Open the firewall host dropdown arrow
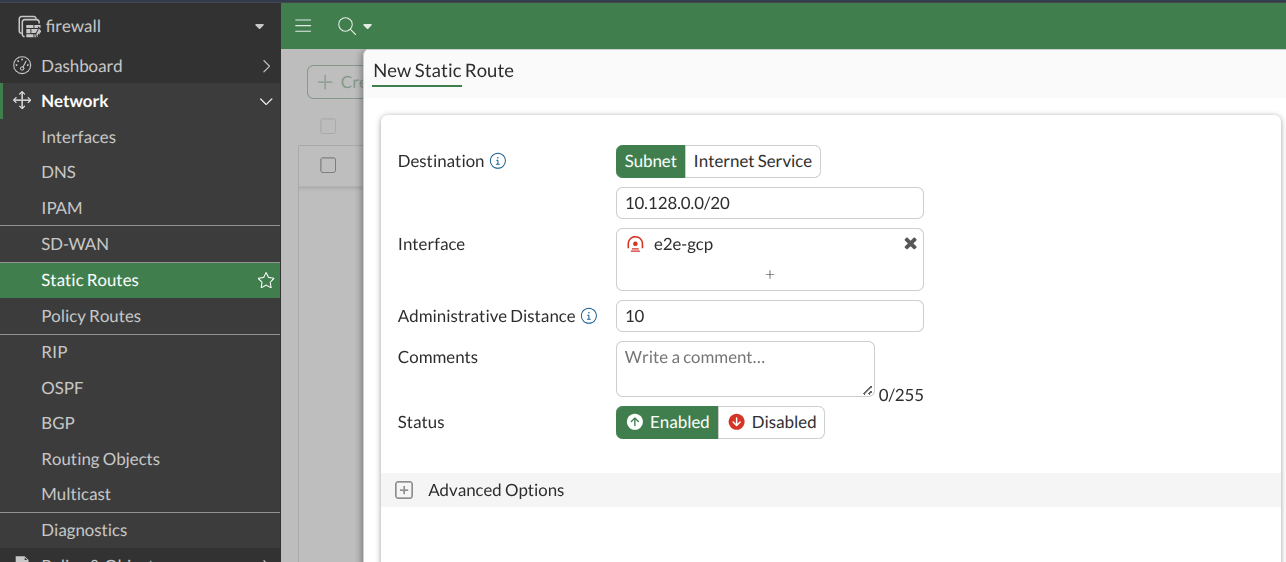This screenshot has height=562, width=1286. [260, 27]
